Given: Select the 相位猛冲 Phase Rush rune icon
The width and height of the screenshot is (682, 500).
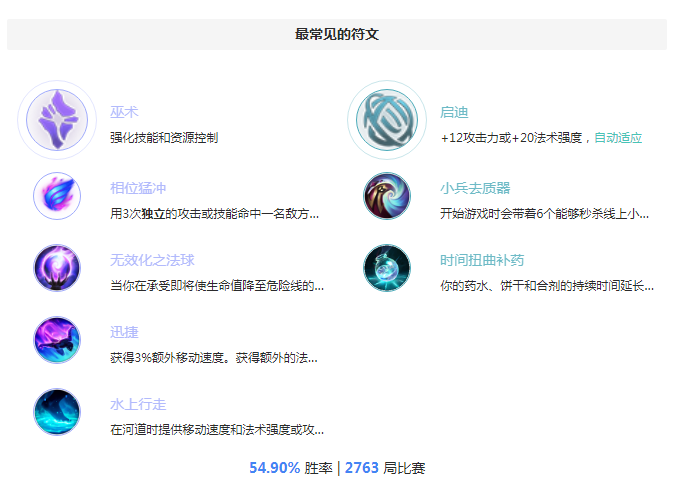Looking at the screenshot, I should click(57, 196).
